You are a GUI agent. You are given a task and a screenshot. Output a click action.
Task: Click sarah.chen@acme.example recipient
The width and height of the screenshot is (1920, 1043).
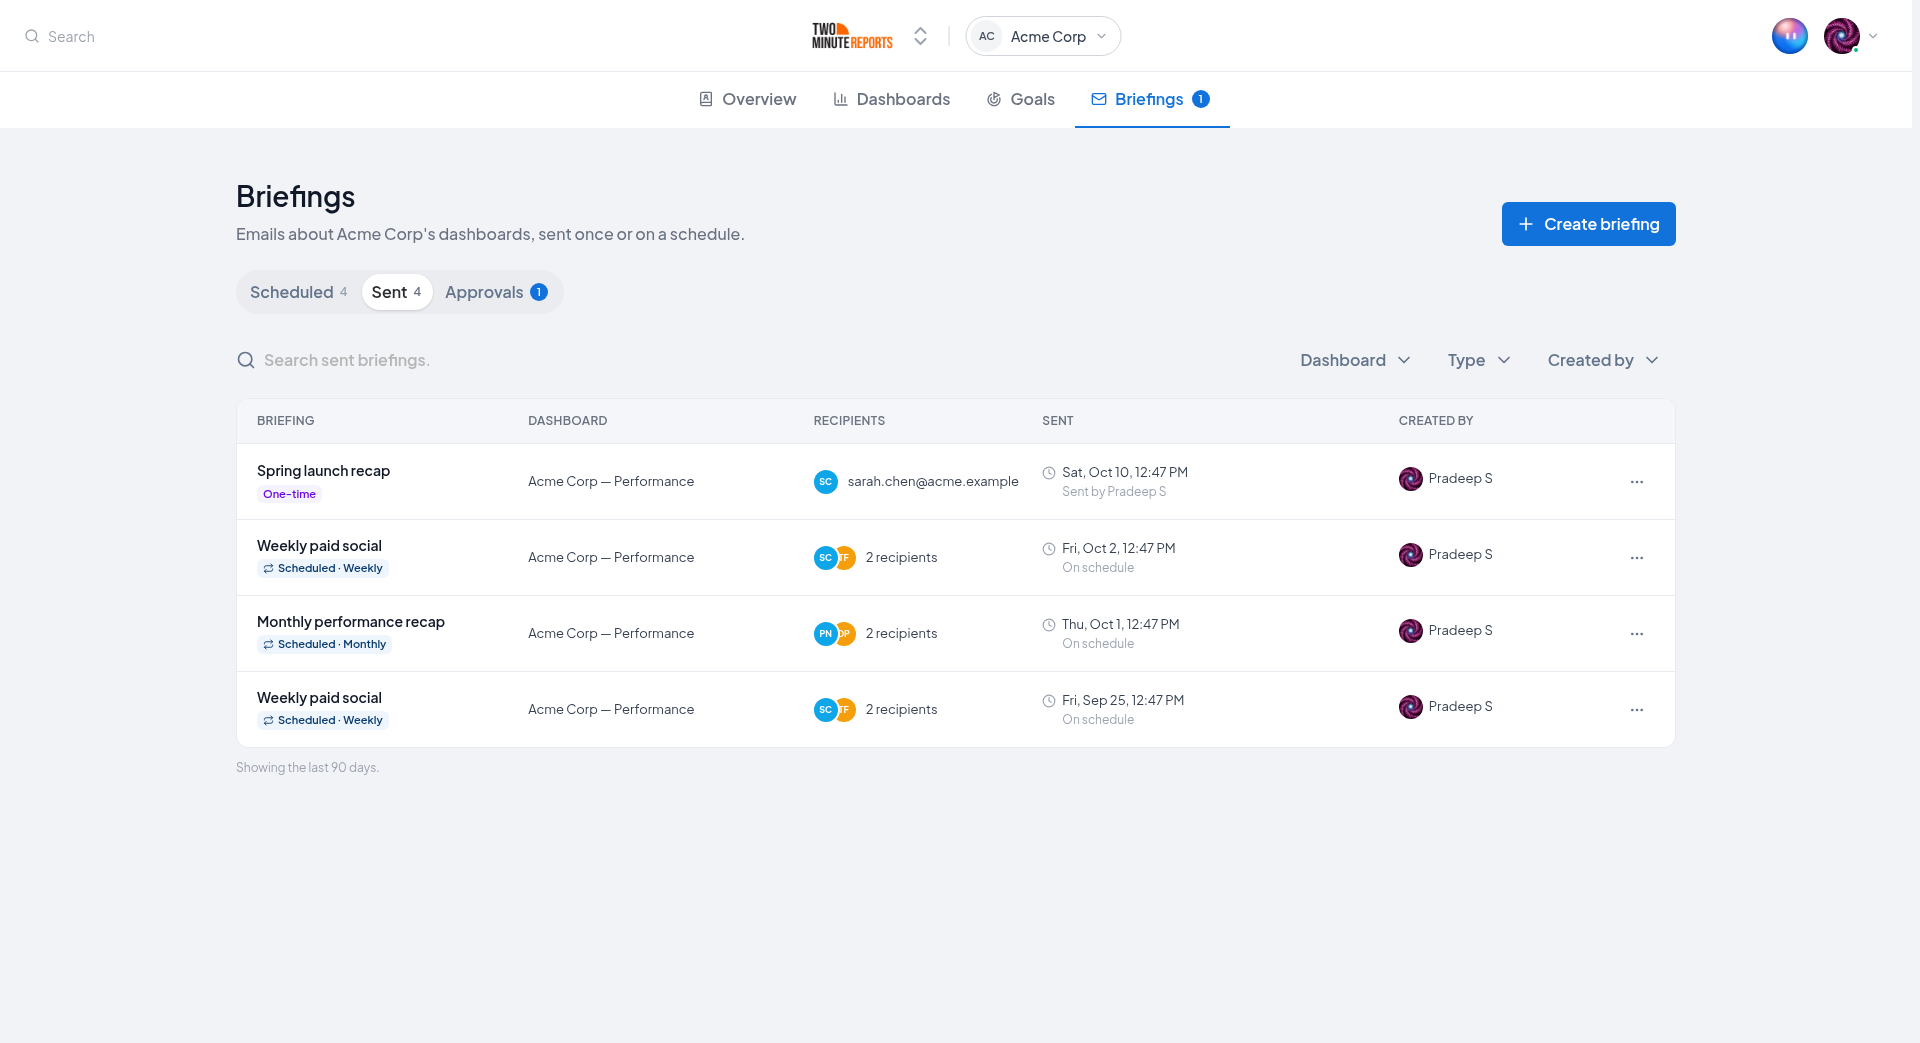tap(933, 482)
